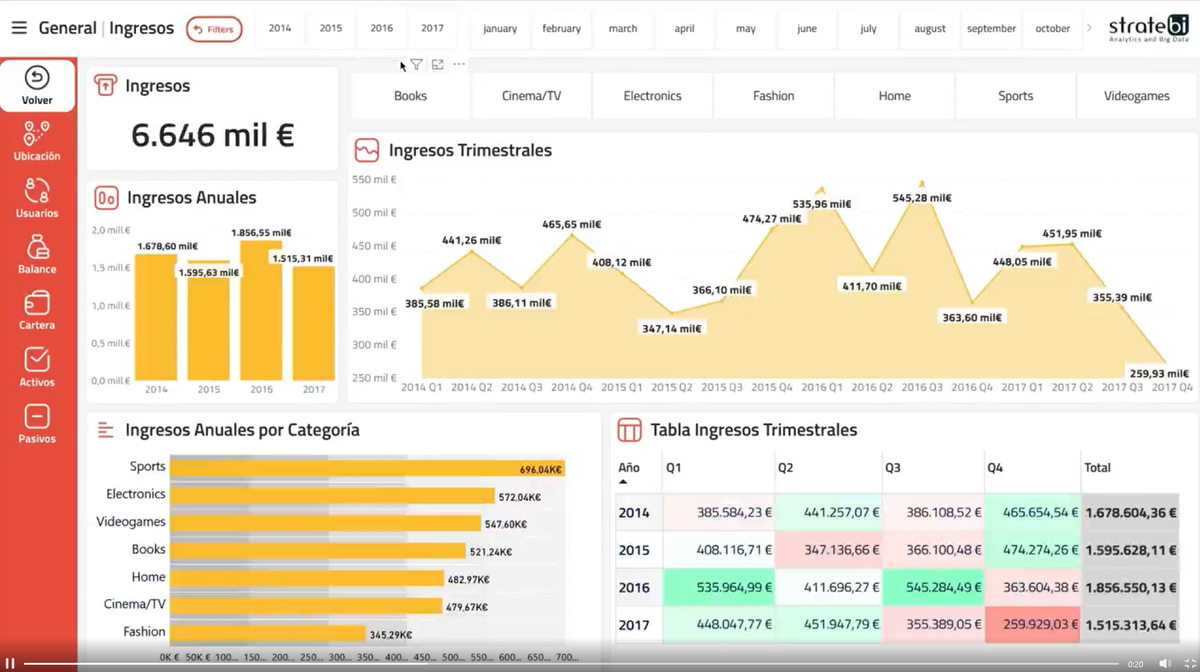Click the red Filters button
Viewport: 1200px width, 672px height.
214,29
